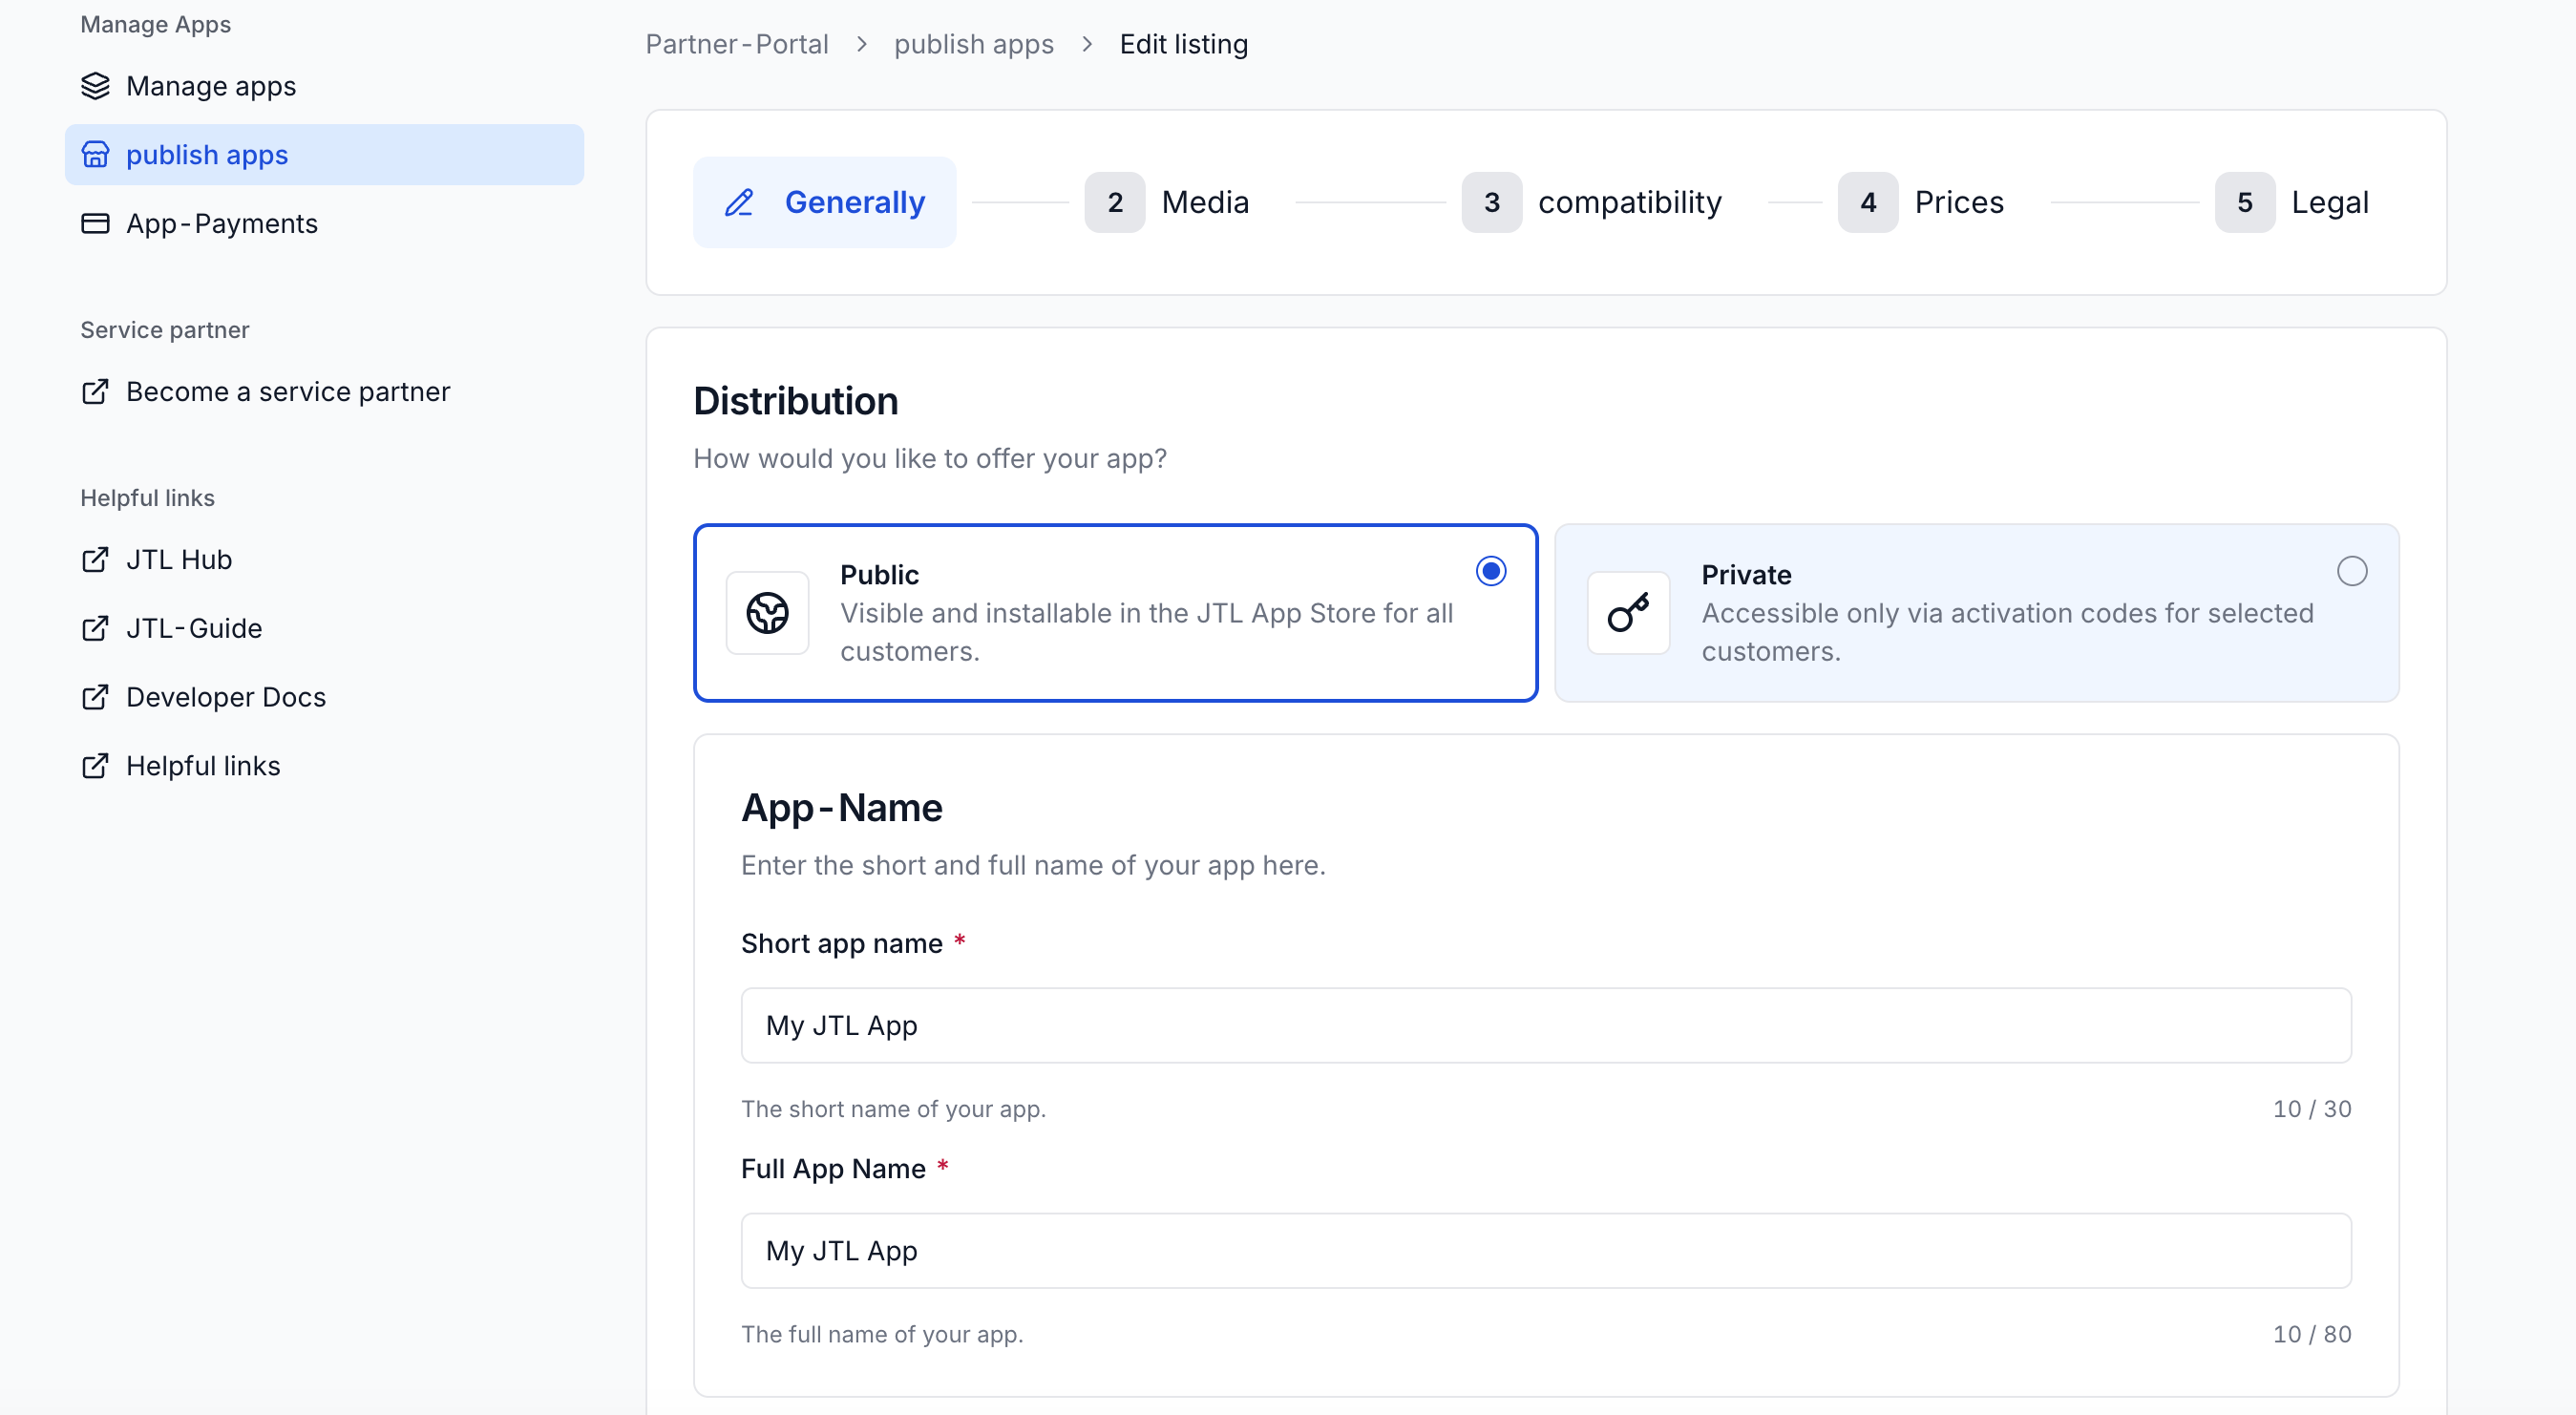The image size is (2576, 1415).
Task: Click 'The full name of your app.' hint
Action: (882, 1334)
